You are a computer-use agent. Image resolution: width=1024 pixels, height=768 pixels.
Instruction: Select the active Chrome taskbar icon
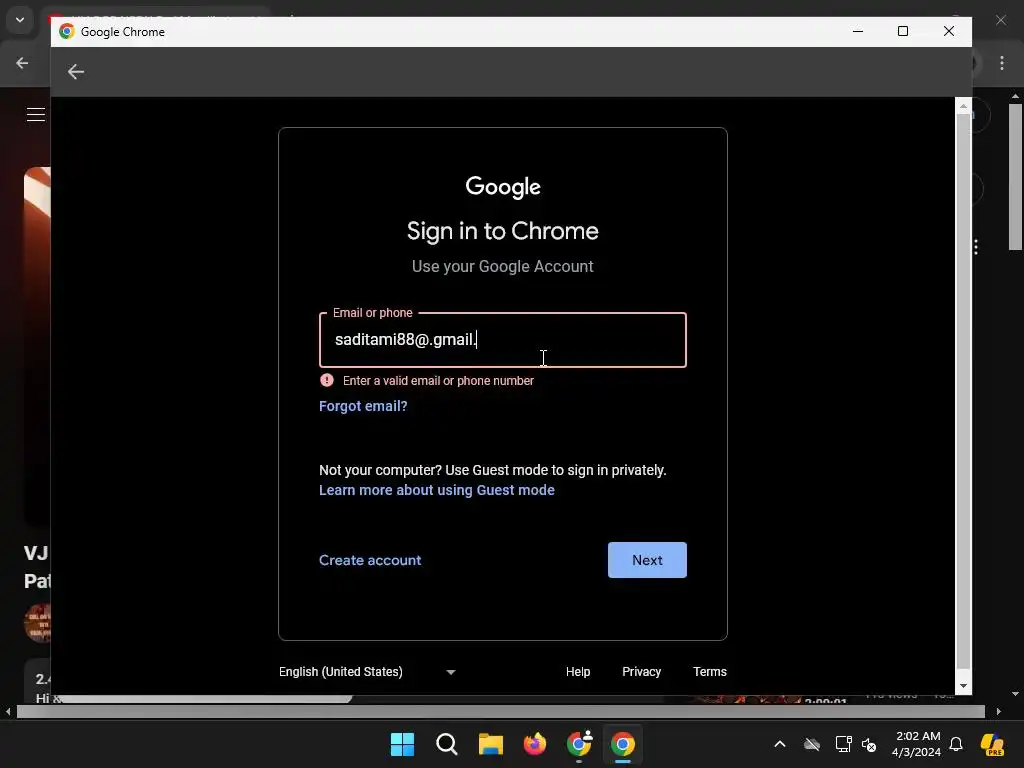tap(622, 744)
